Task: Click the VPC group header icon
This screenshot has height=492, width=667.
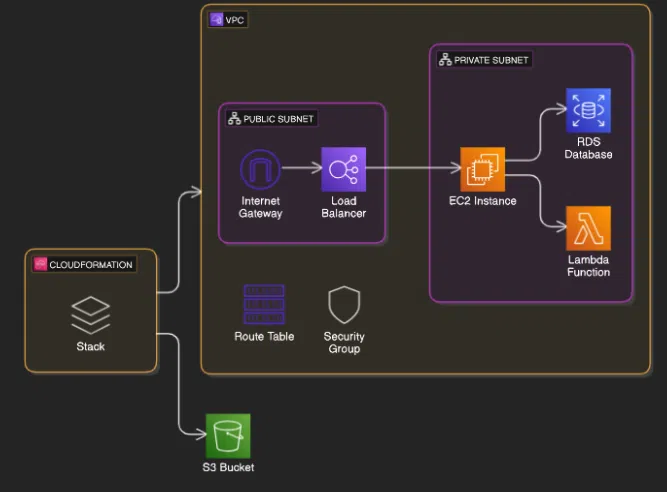Action: point(217,20)
